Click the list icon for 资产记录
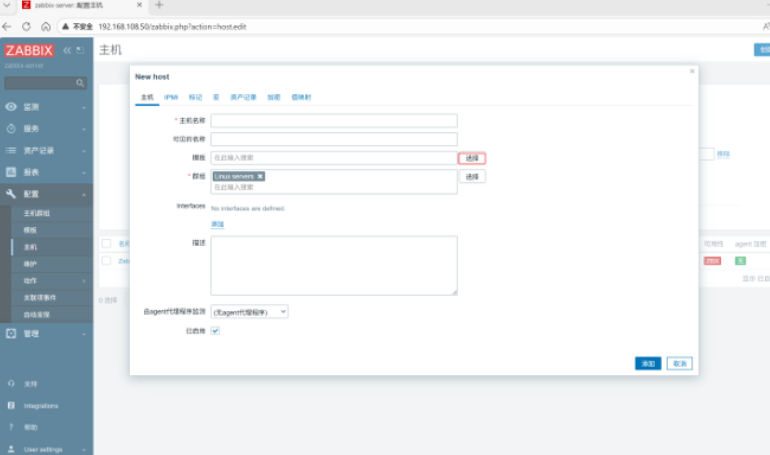Image resolution: width=770 pixels, height=455 pixels. [11, 150]
